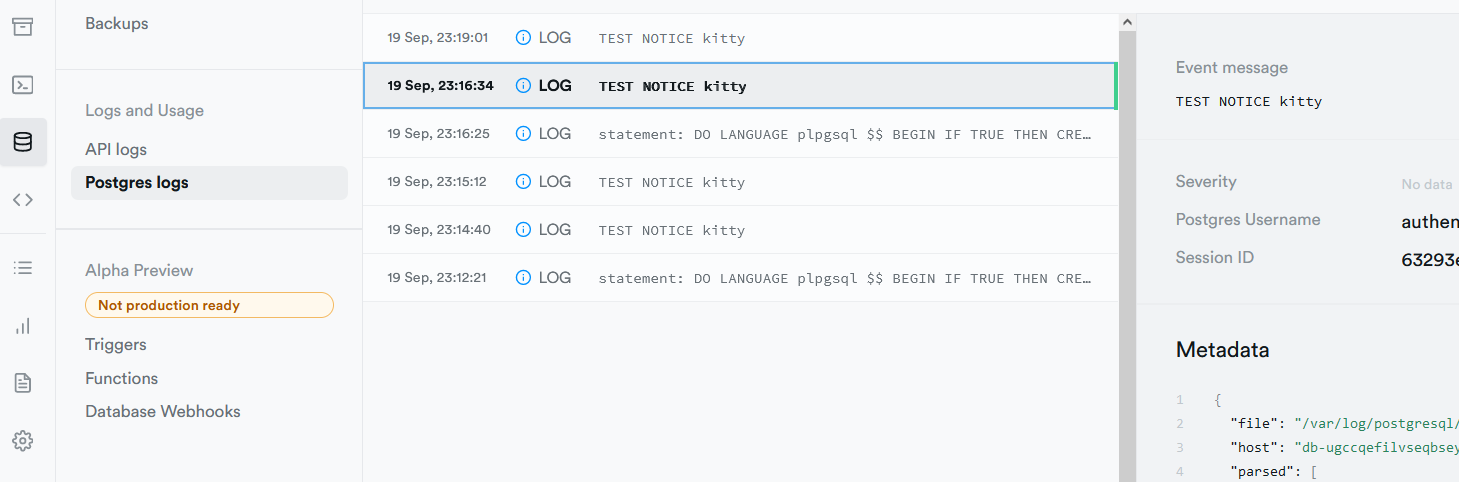Click scrollbar up arrow of log list
Viewport: 1459px width, 482px height.
point(1127,22)
